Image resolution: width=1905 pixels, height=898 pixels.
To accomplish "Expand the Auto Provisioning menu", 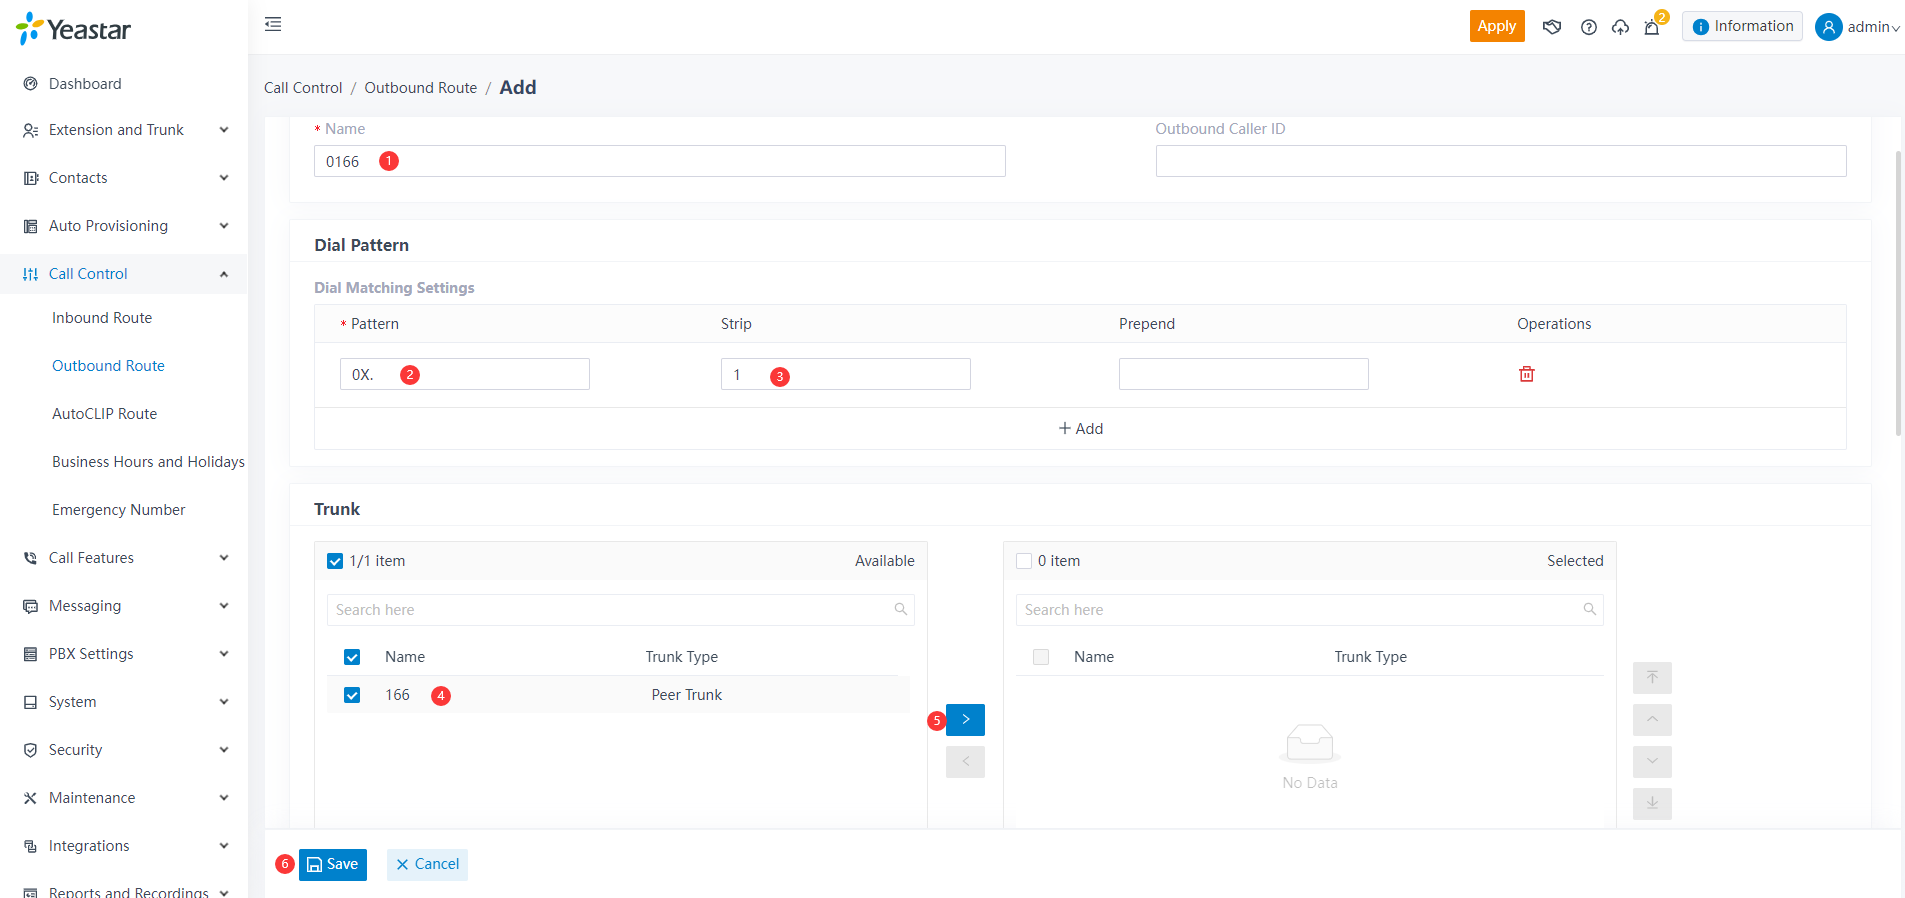I will [124, 226].
